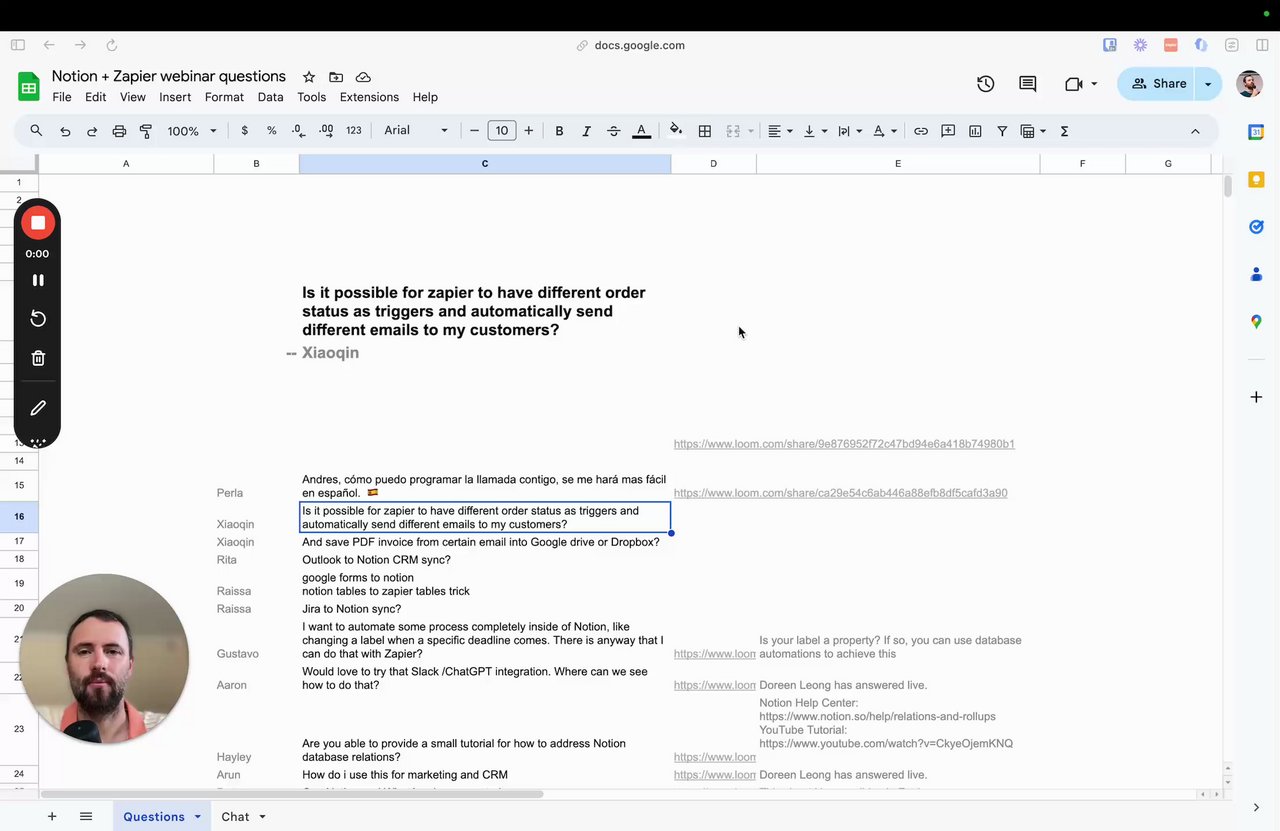Open the Data menu
Viewport: 1280px width, 831px height.
tap(270, 97)
